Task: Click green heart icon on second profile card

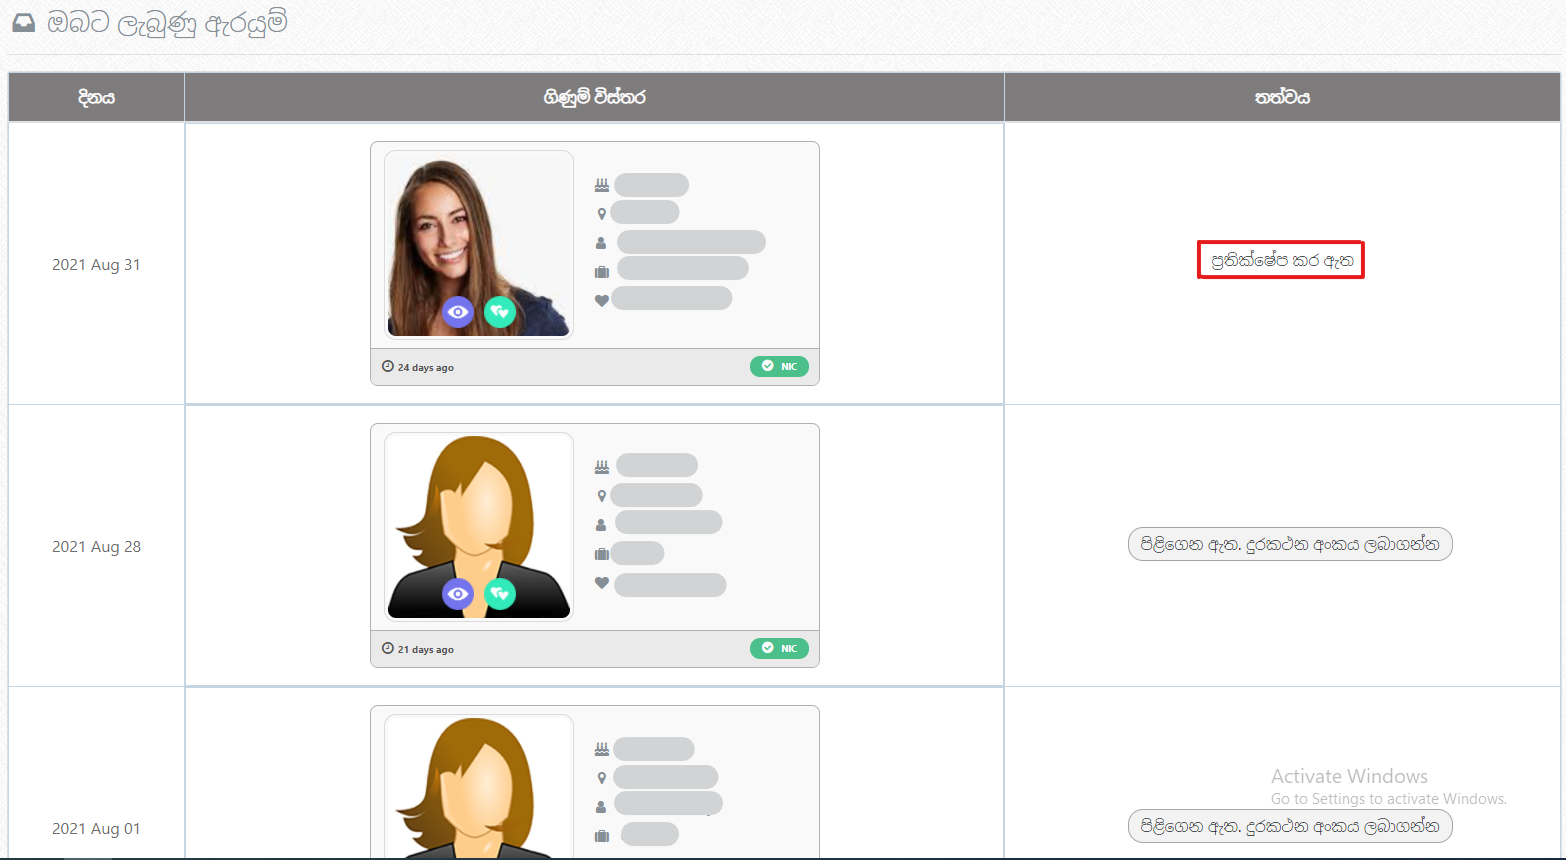Action: 500,594
